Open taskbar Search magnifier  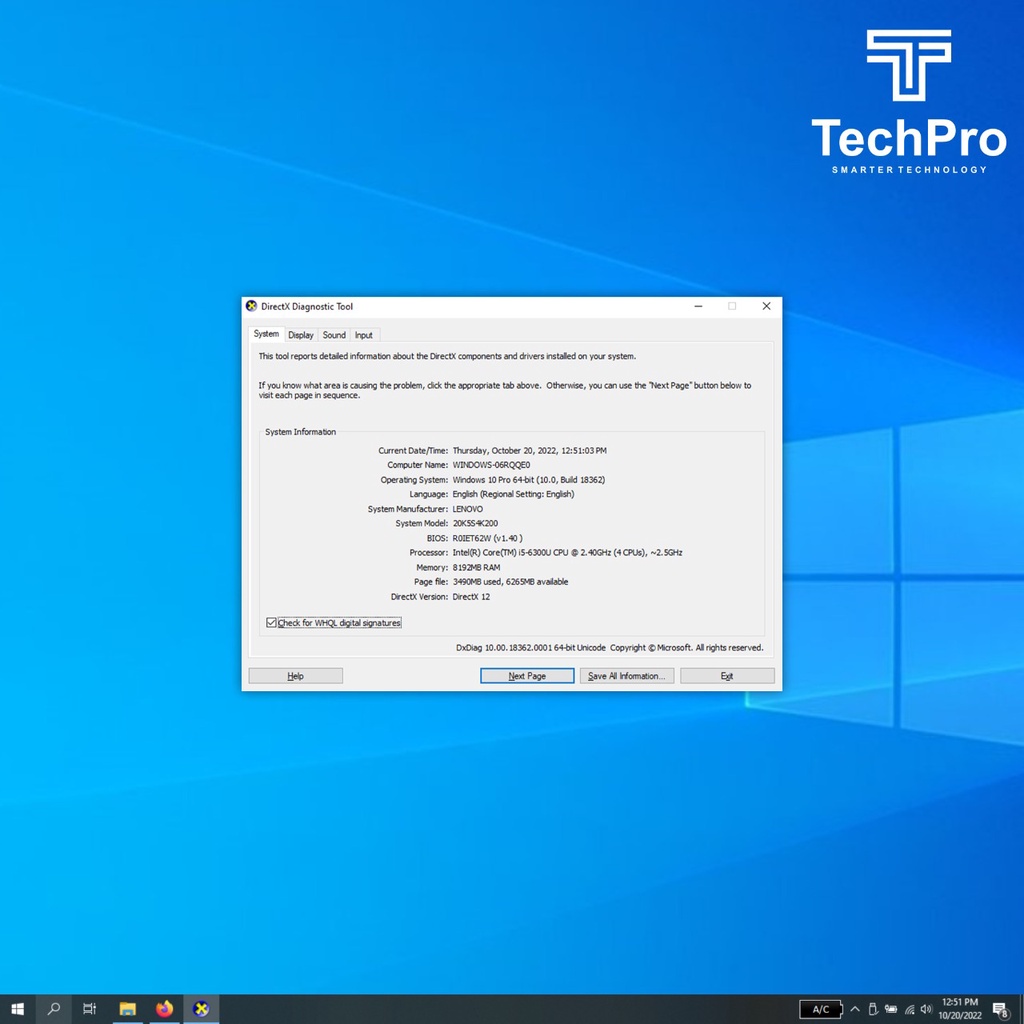54,1009
